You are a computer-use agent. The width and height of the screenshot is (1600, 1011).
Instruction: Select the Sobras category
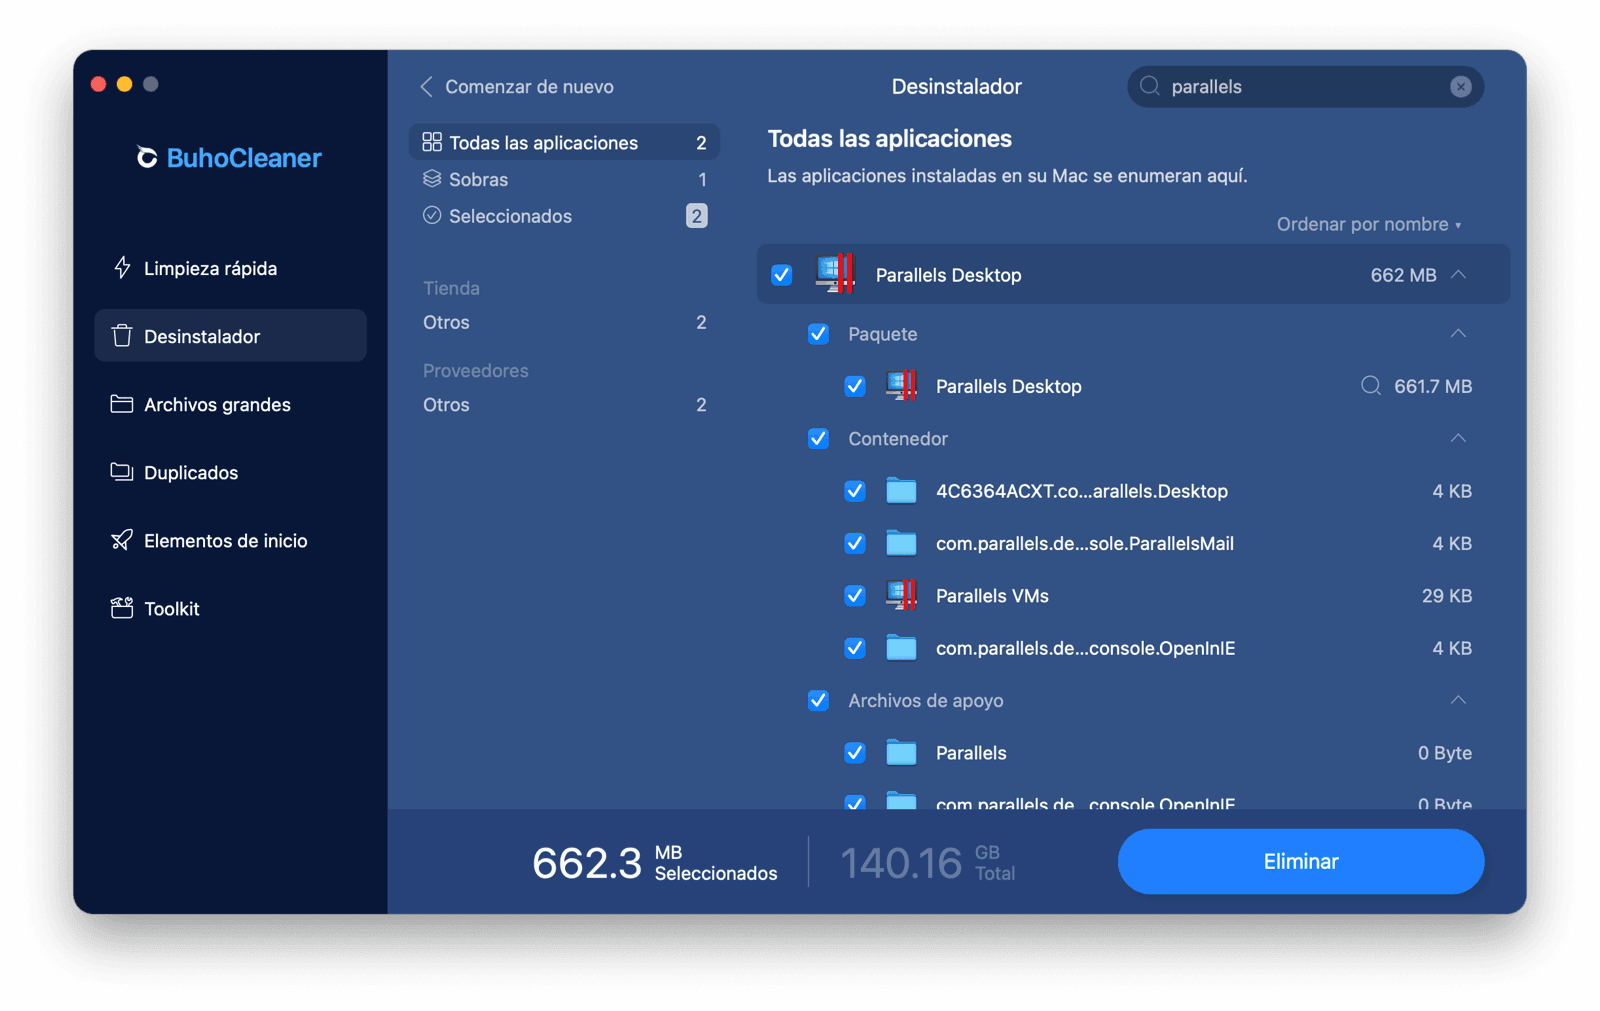point(478,179)
